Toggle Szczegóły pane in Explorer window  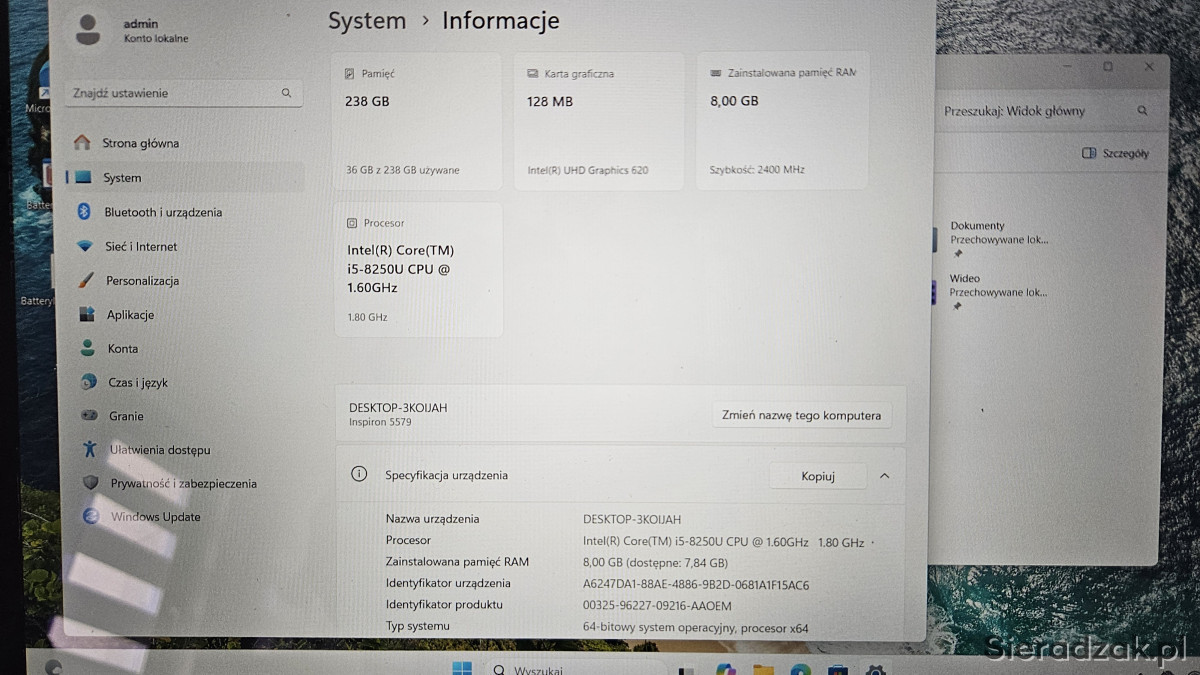point(1115,153)
